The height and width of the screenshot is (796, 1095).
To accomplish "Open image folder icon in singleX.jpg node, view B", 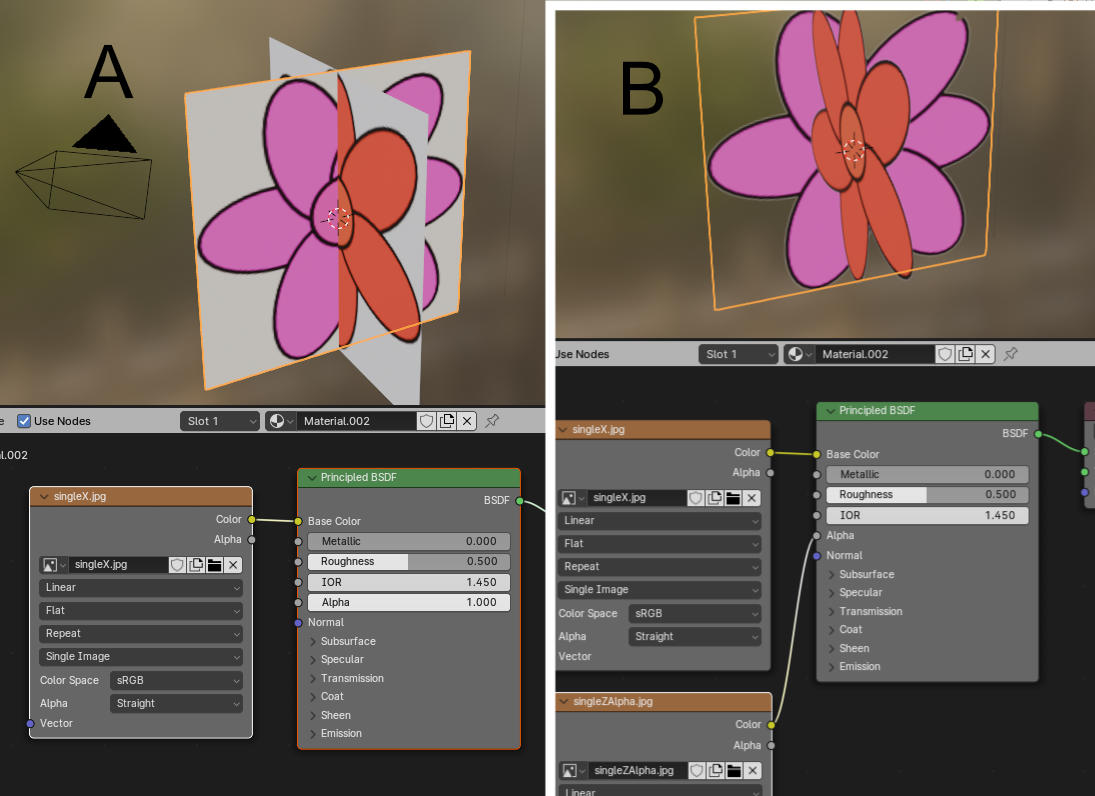I will point(733,498).
